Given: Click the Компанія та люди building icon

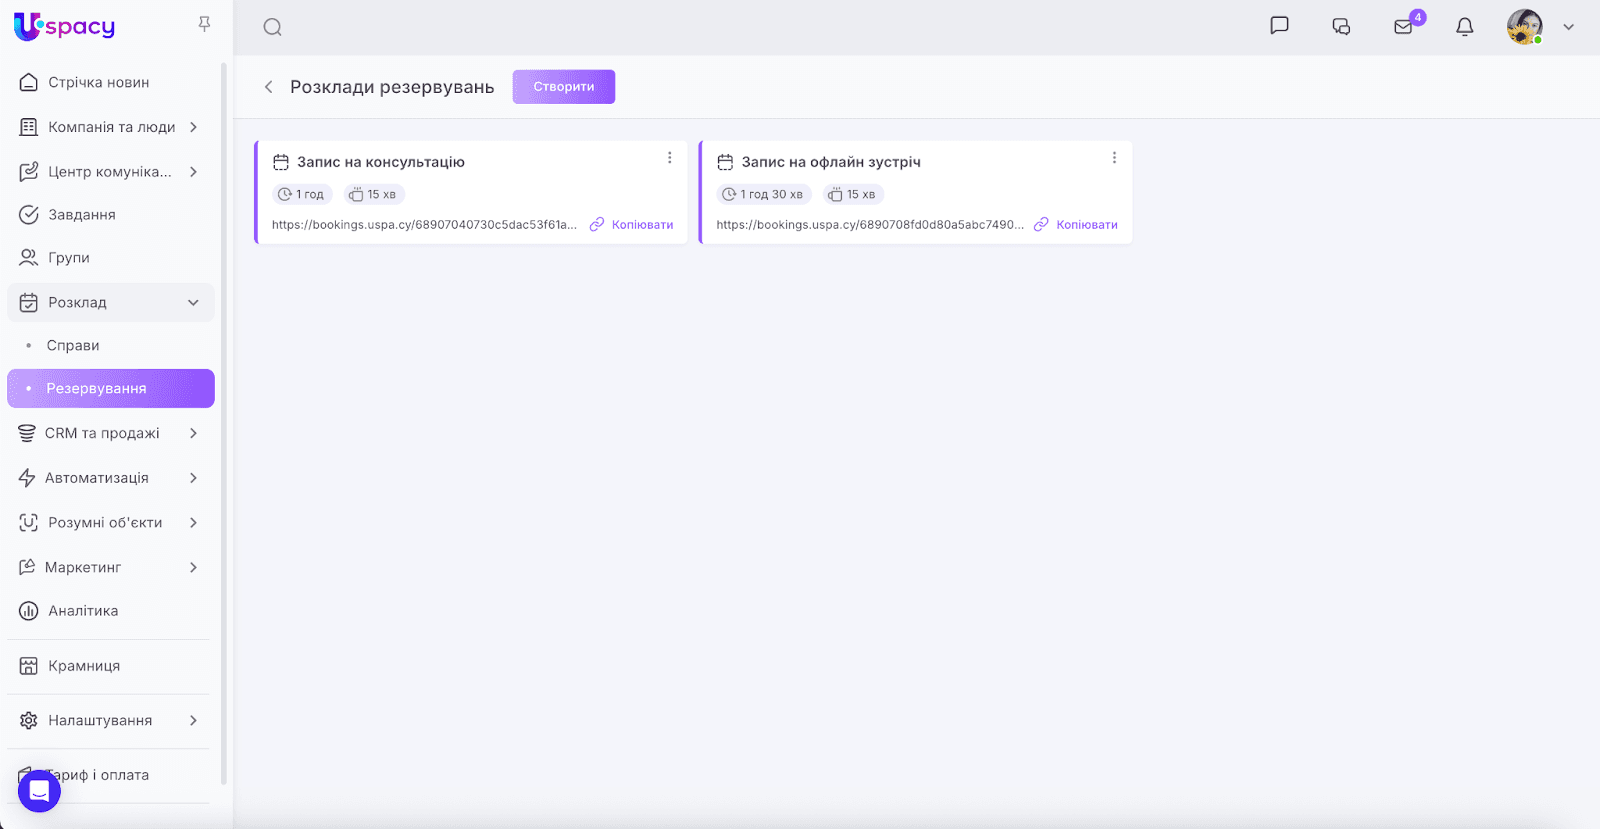Looking at the screenshot, I should coord(29,127).
